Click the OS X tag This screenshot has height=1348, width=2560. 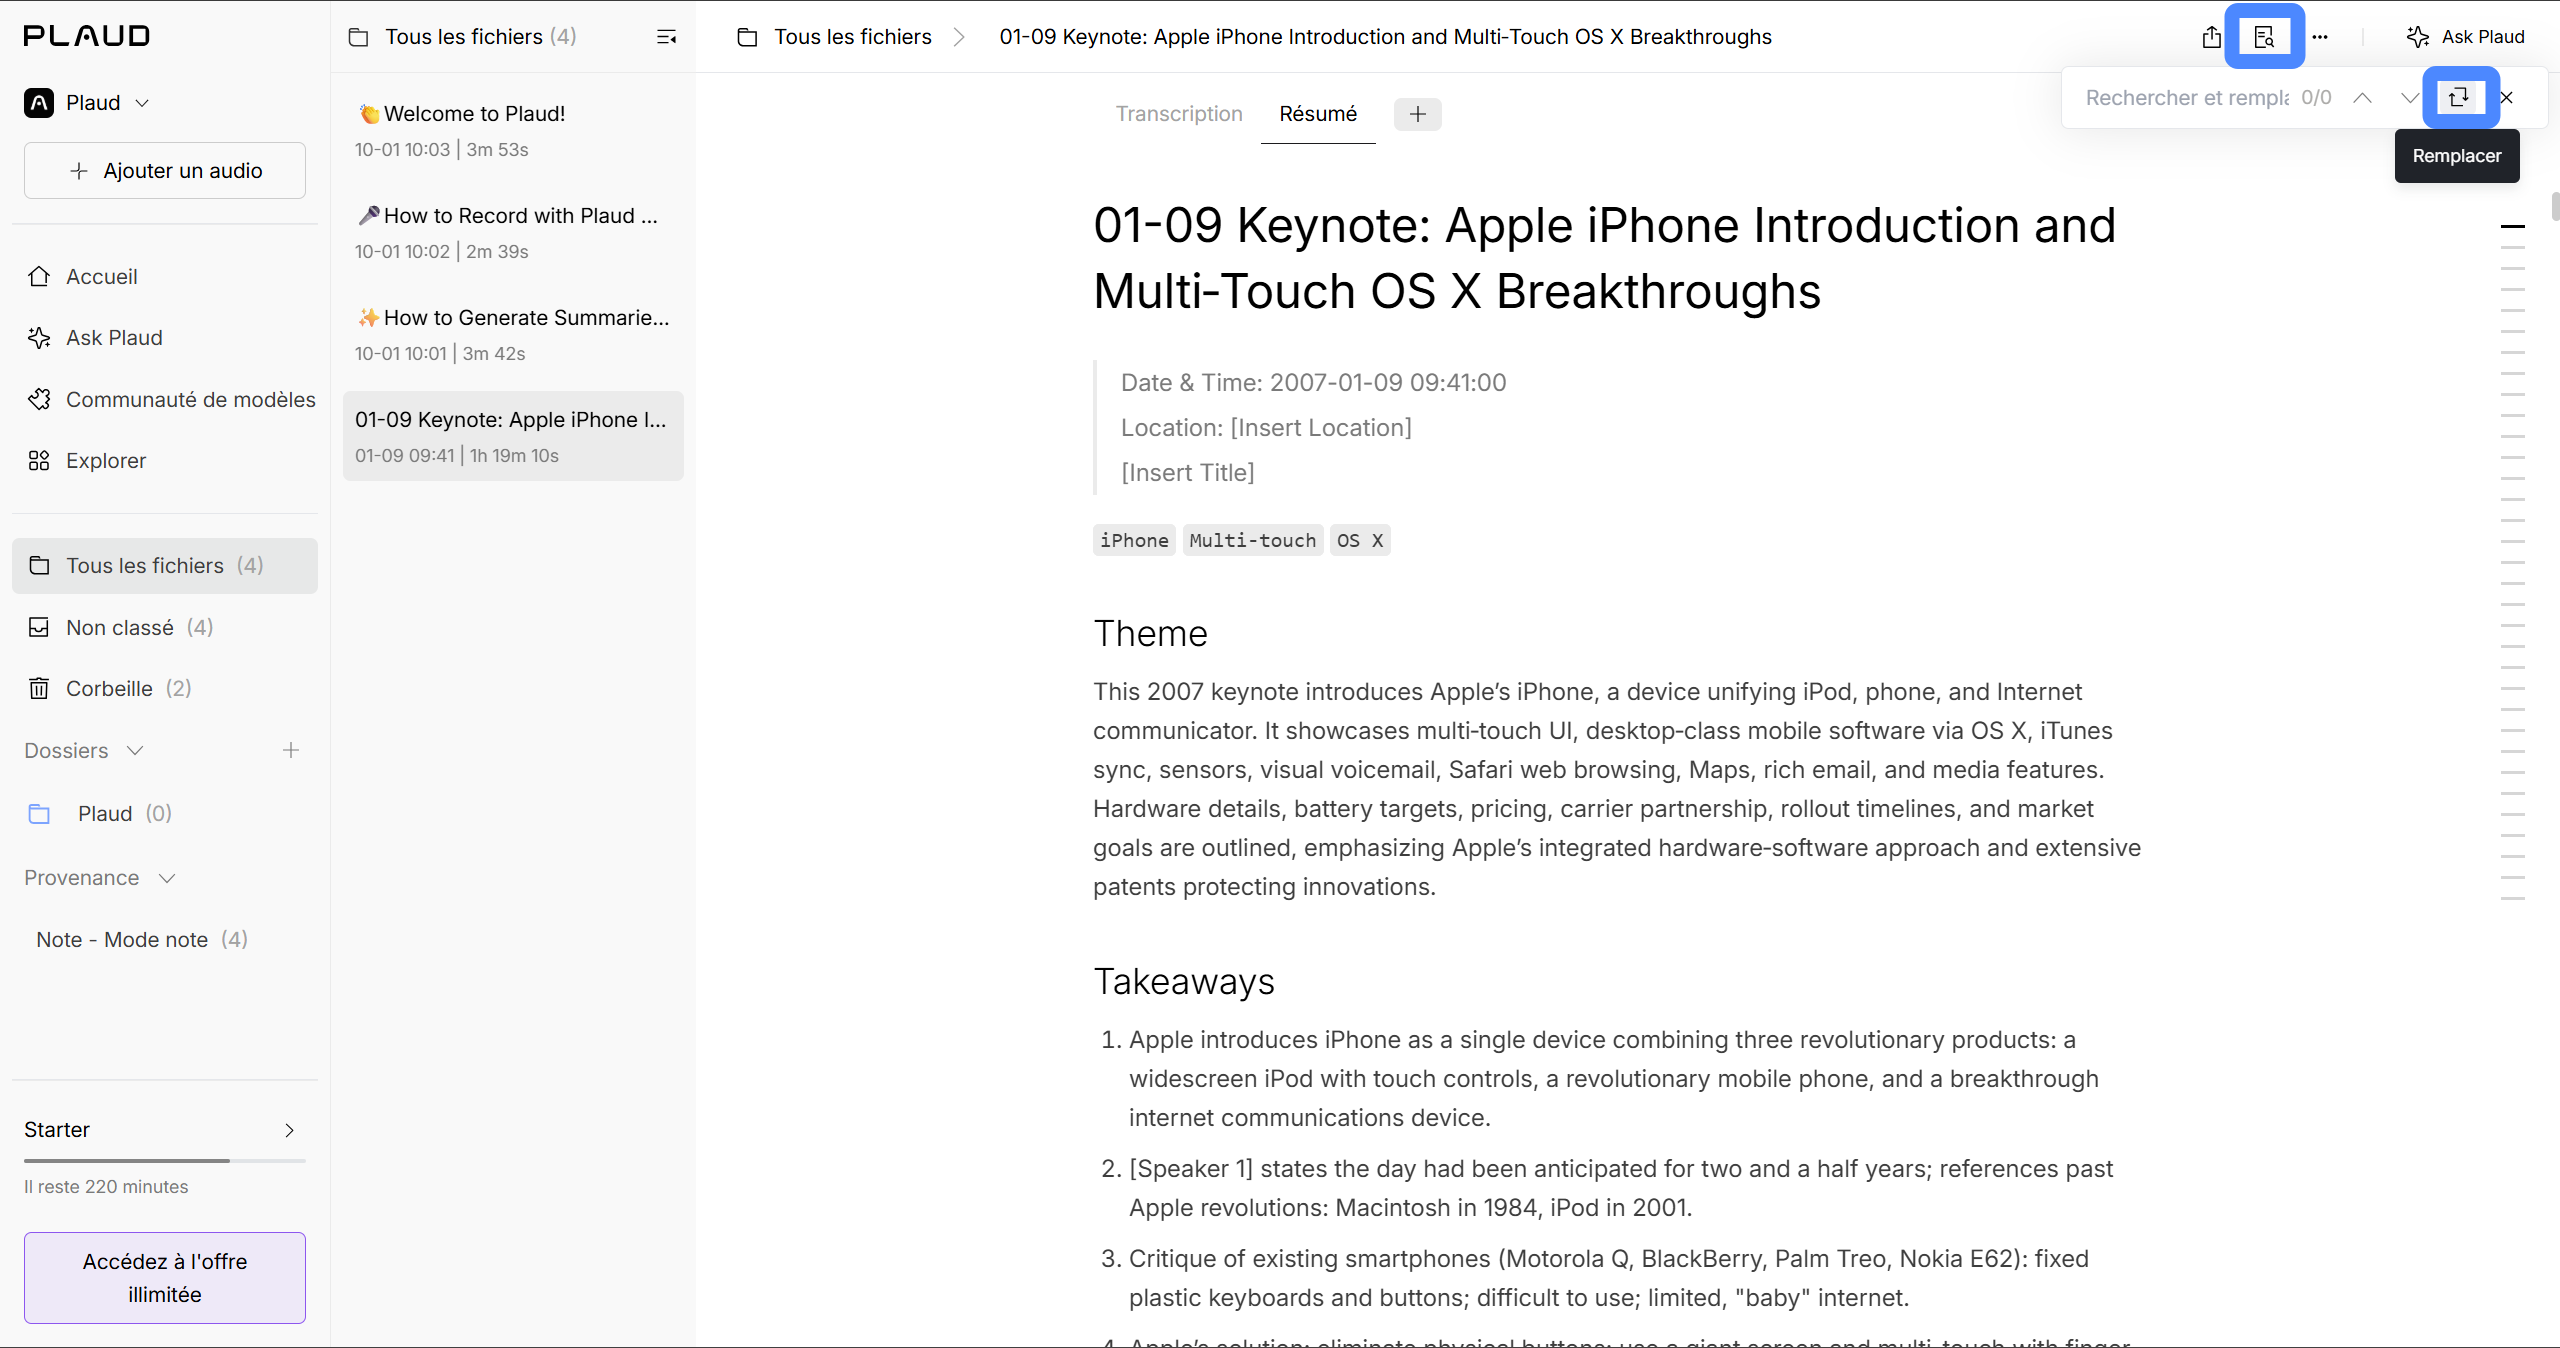point(1360,540)
